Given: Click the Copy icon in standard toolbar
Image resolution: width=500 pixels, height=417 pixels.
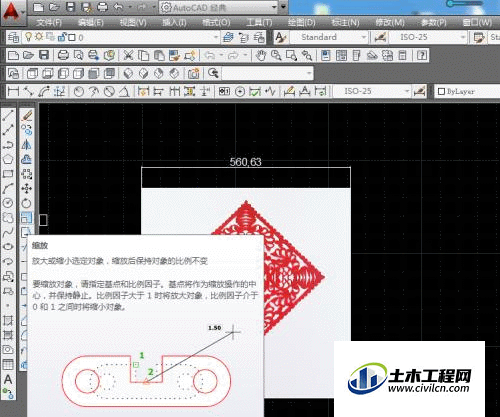Looking at the screenshot, I should pyautogui.click(x=144, y=55).
